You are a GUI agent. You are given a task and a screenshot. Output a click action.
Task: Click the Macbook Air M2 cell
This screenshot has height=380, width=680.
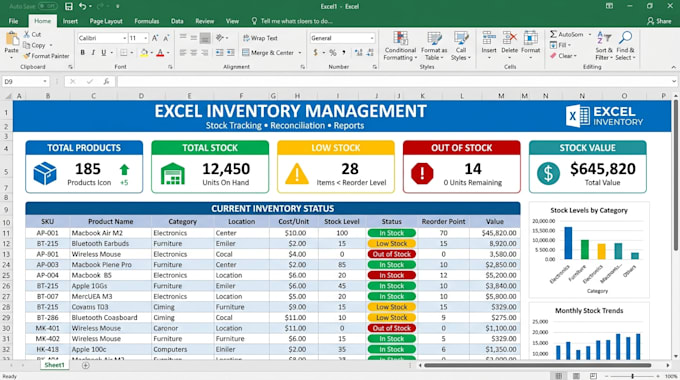click(110, 233)
